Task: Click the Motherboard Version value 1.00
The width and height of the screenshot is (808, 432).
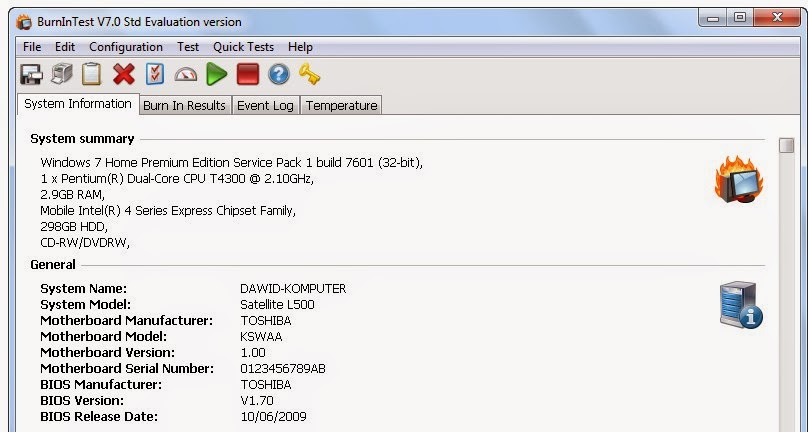Action: pos(253,353)
